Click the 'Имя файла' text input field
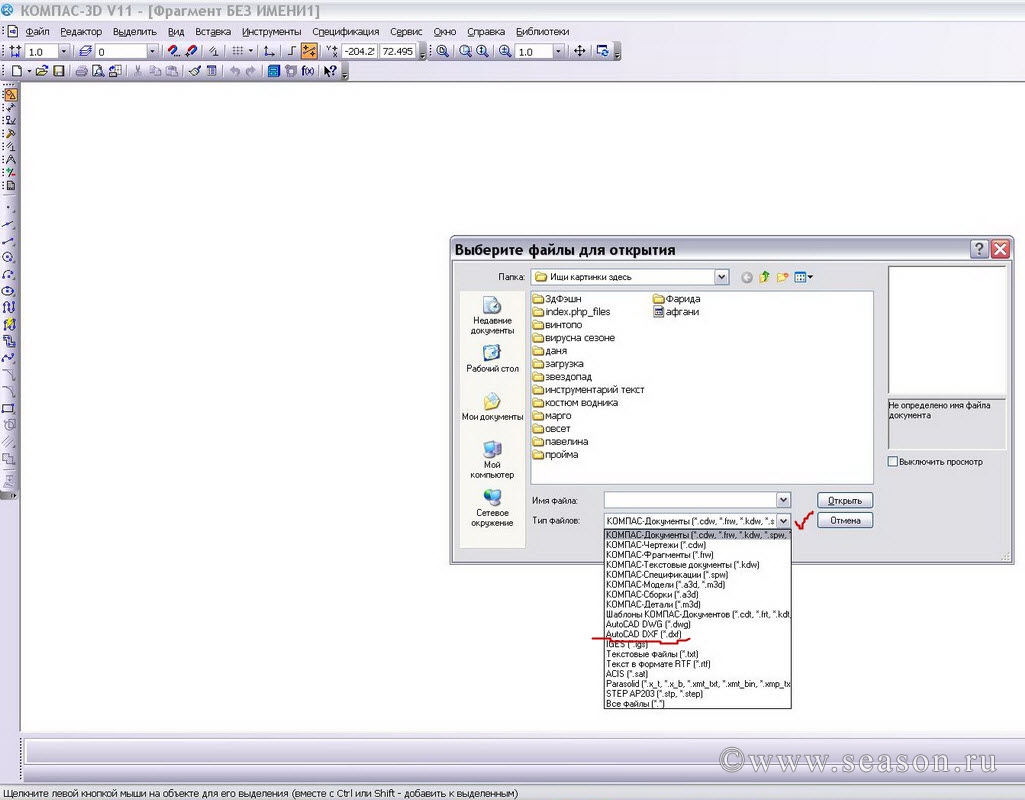The image size is (1025, 800). coord(690,500)
